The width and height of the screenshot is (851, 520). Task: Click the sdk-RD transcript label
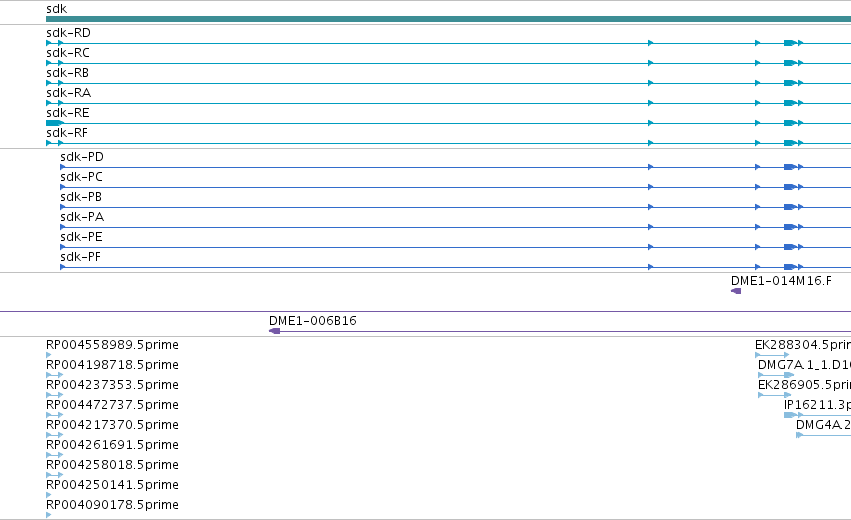tap(68, 33)
